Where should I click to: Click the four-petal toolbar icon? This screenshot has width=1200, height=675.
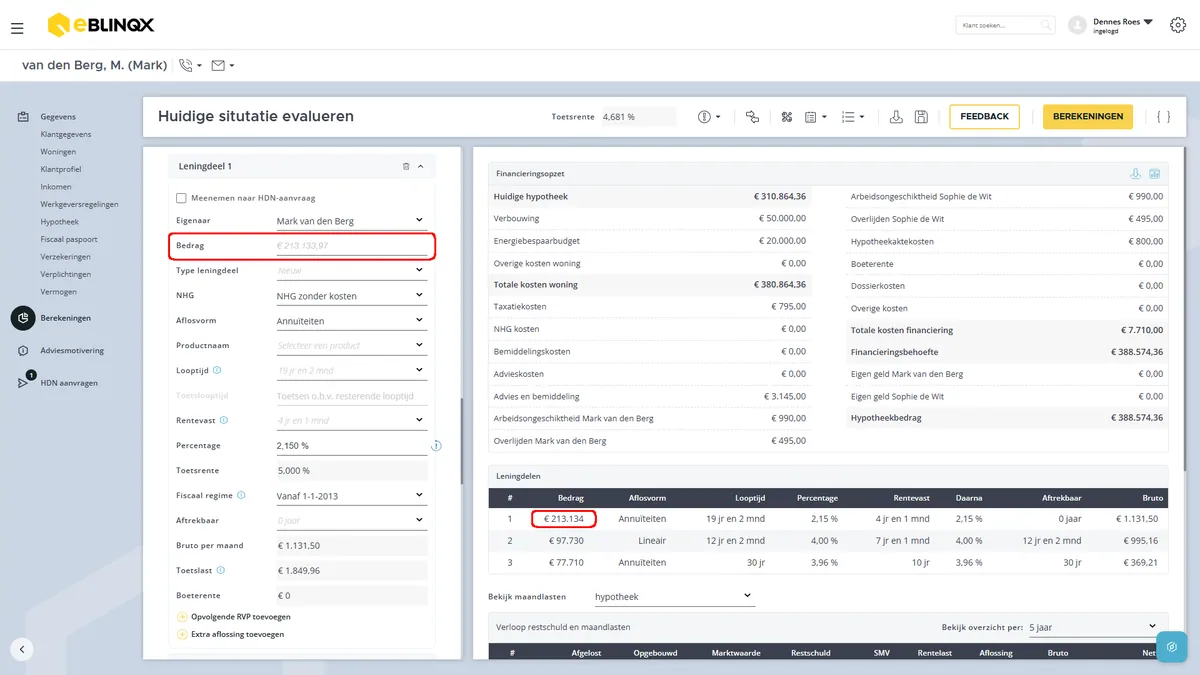tap(787, 117)
